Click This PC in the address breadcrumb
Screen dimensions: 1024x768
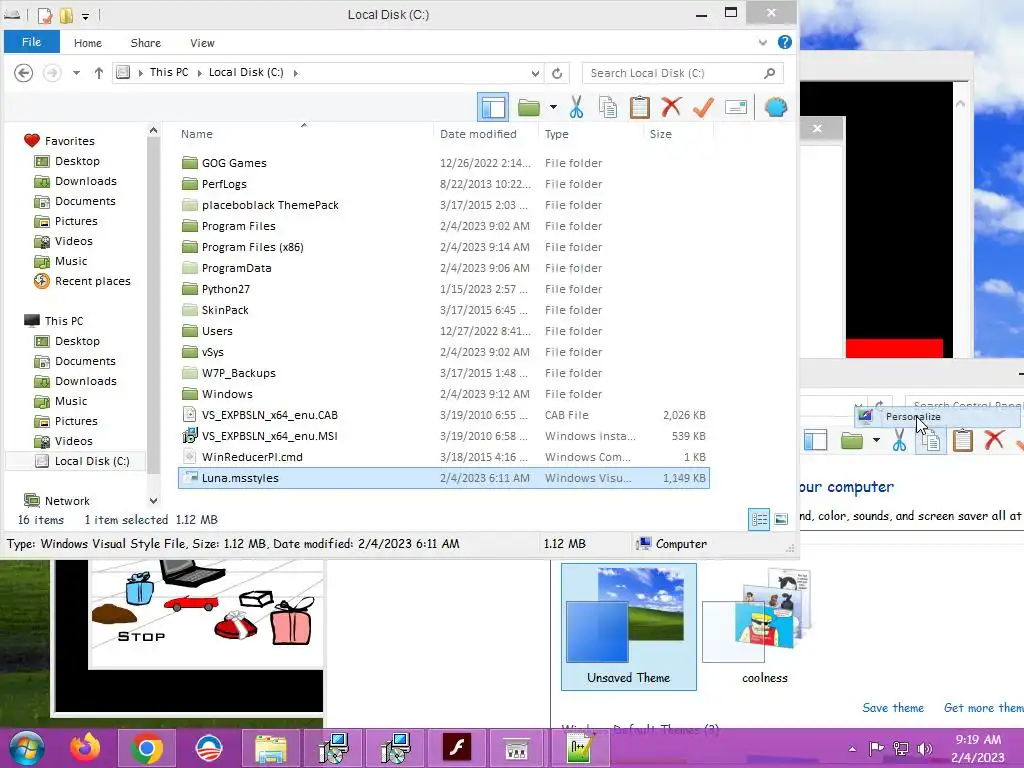coord(168,72)
